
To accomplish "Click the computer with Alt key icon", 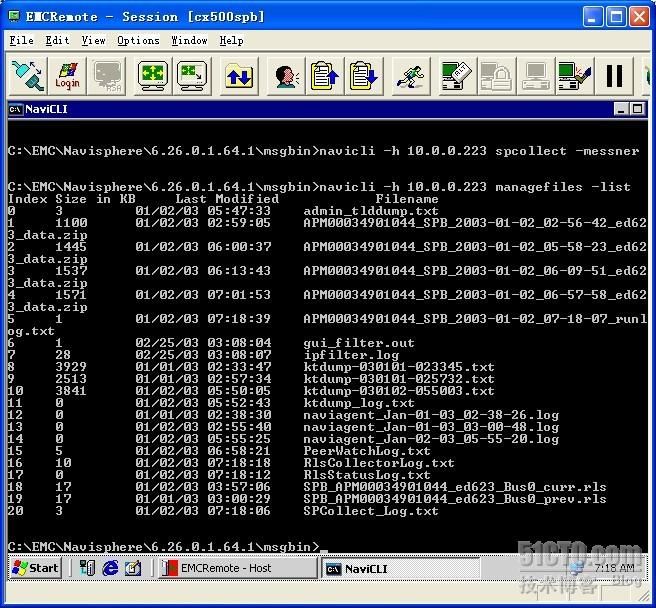I will [456, 76].
